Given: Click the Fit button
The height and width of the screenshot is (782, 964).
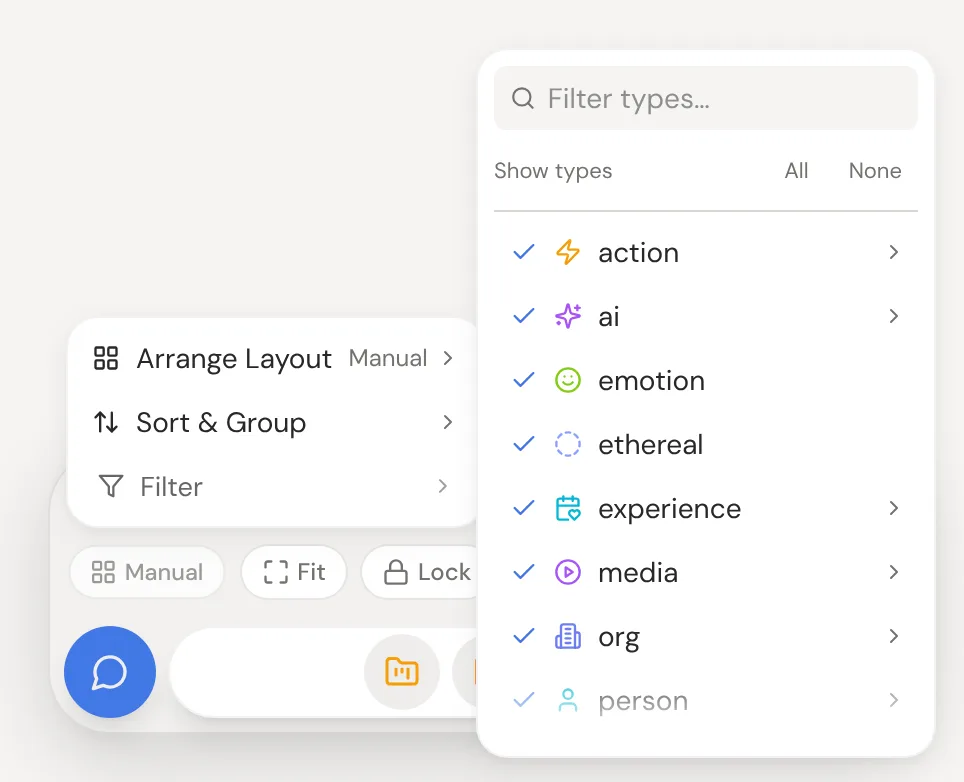Looking at the screenshot, I should [x=294, y=572].
